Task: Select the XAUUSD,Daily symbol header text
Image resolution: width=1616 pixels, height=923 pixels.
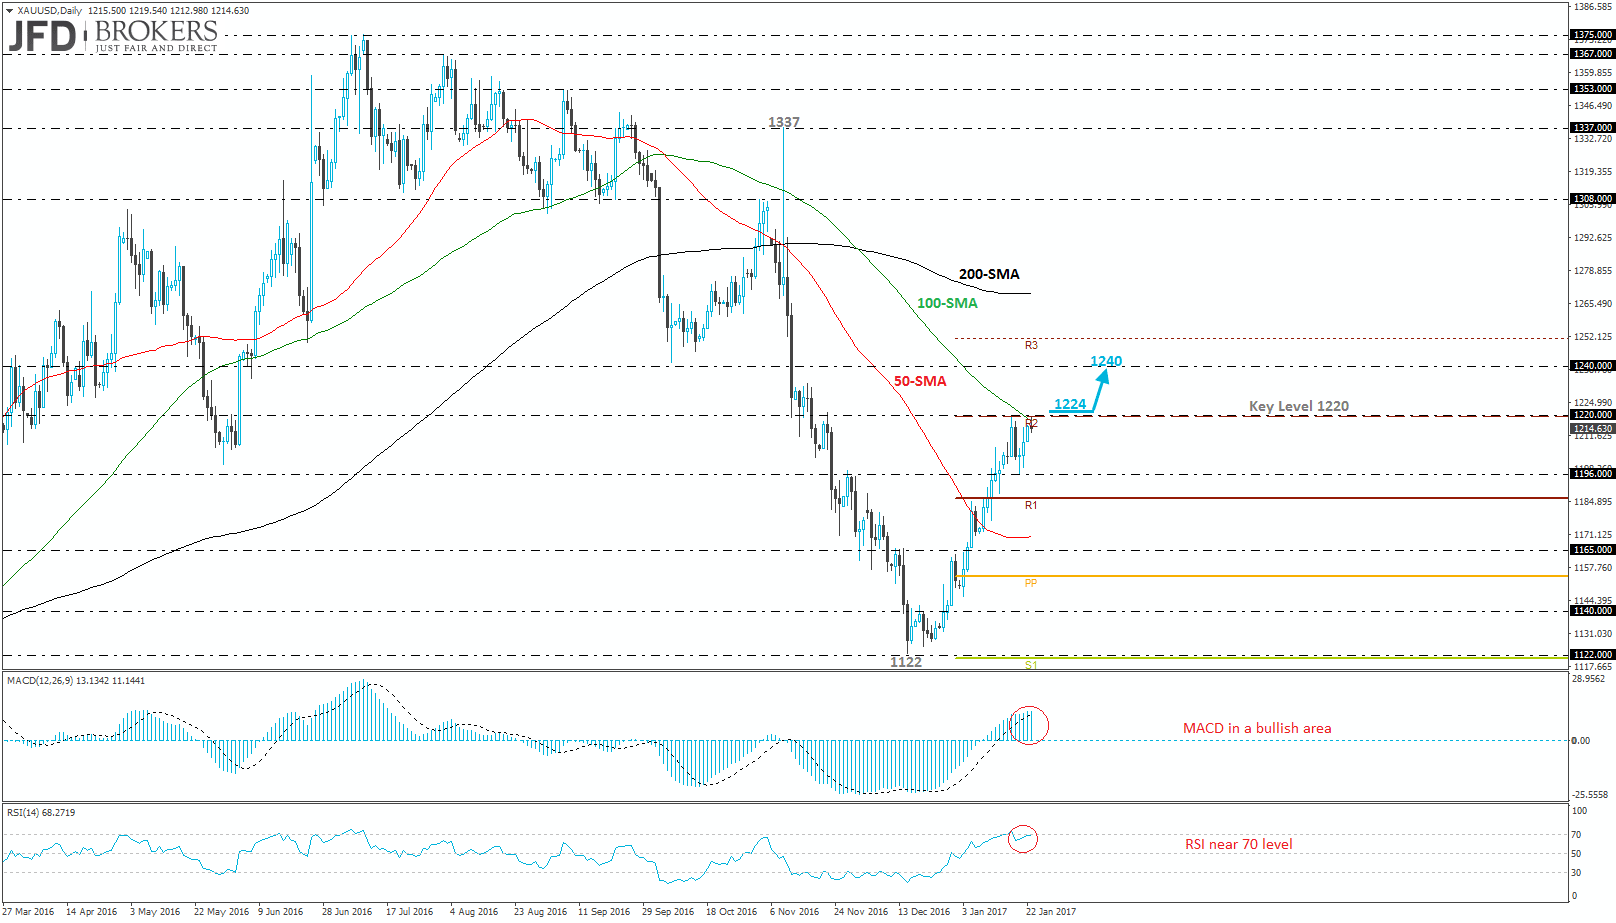Action: point(50,11)
